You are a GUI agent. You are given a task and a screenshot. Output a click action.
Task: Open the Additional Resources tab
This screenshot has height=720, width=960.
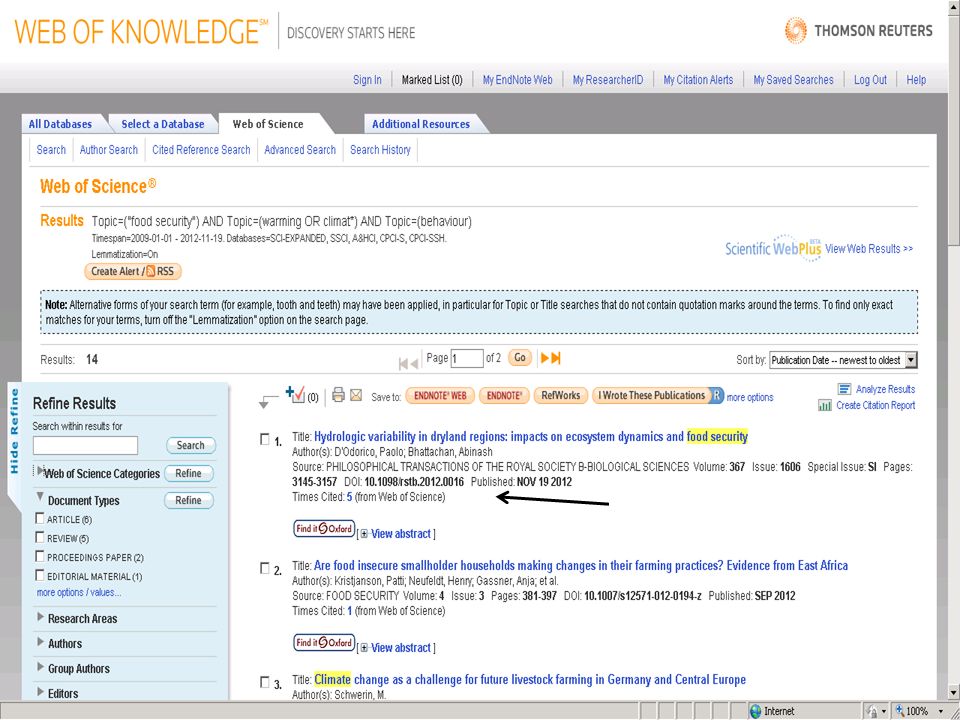coord(421,124)
